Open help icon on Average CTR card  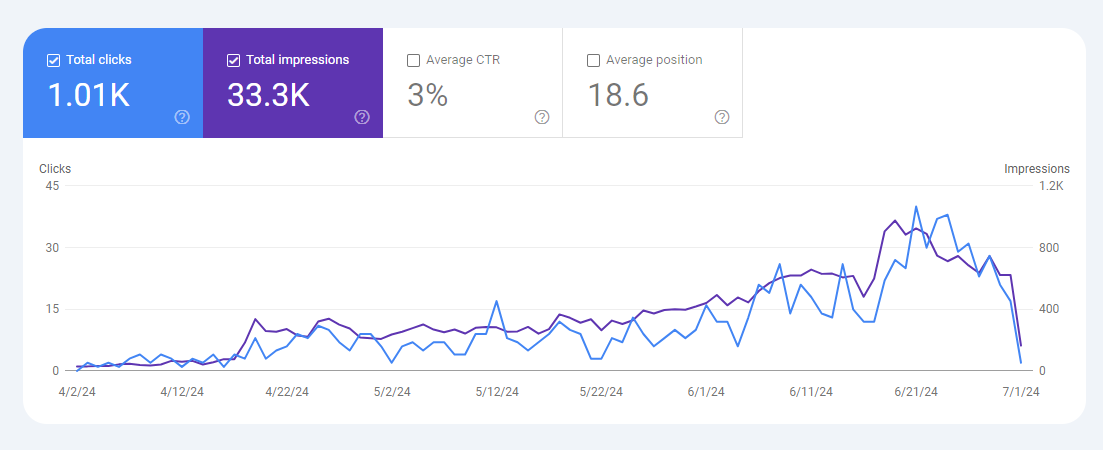(542, 117)
